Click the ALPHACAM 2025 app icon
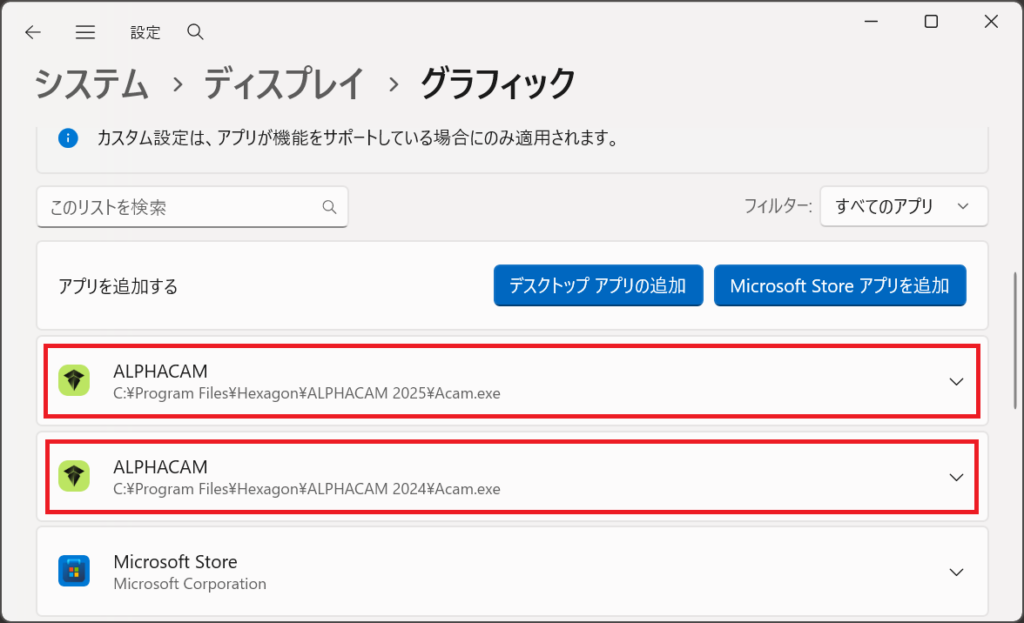Viewport: 1024px width, 623px height. click(74, 381)
